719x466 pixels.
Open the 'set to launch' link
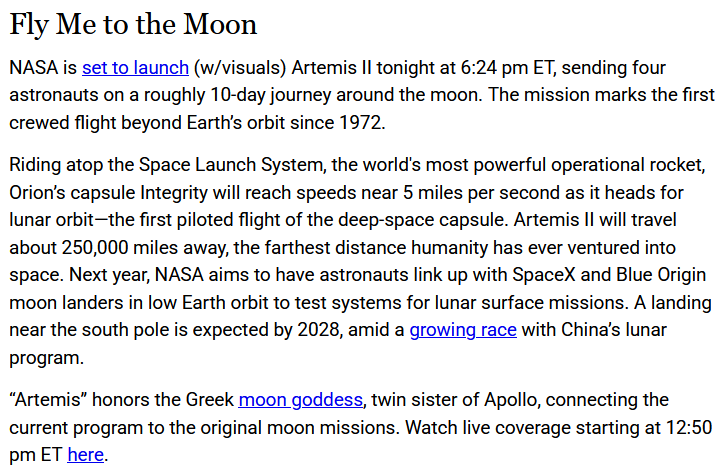pyautogui.click(x=135, y=68)
